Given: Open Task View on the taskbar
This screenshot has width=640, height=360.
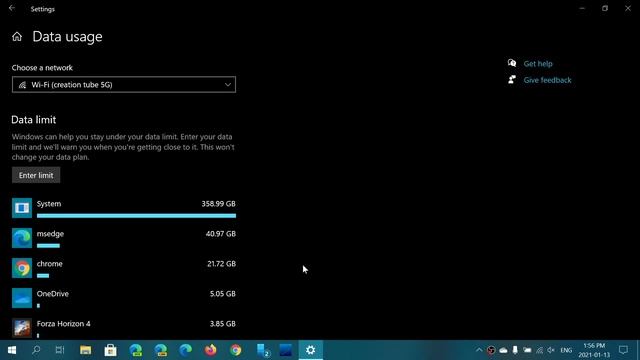Looking at the screenshot, I should click(x=60, y=350).
